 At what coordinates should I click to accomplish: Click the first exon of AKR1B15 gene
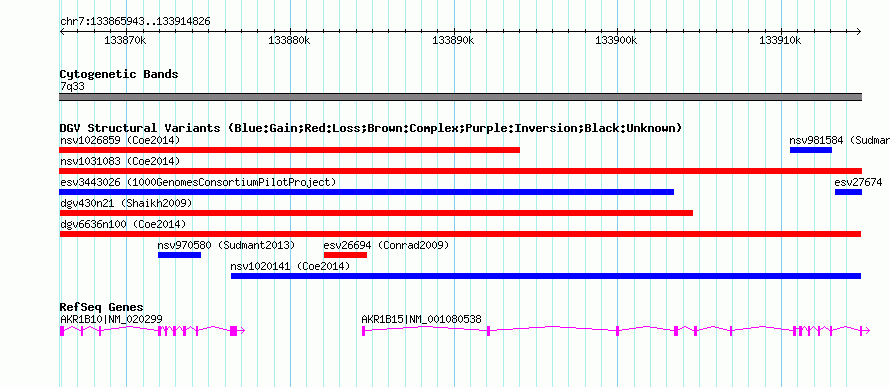[363, 331]
